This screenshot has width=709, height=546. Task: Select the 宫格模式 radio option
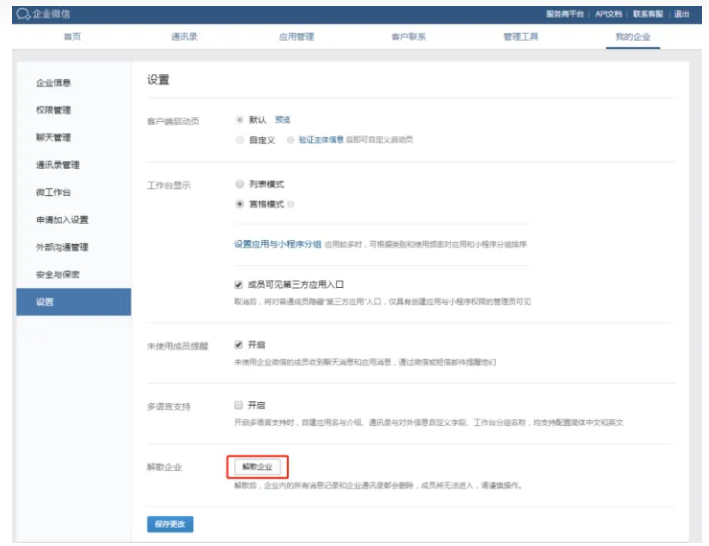point(239,203)
